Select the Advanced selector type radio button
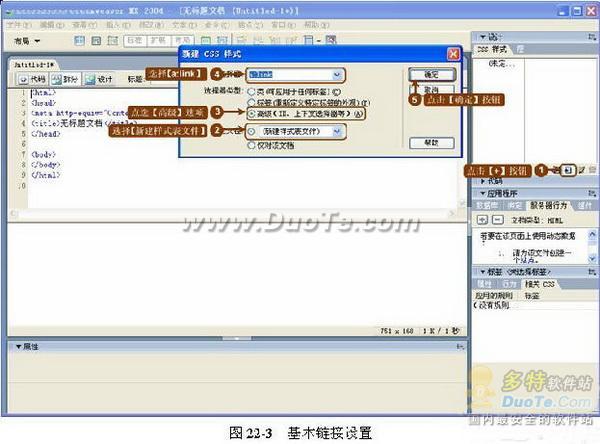 pos(251,114)
